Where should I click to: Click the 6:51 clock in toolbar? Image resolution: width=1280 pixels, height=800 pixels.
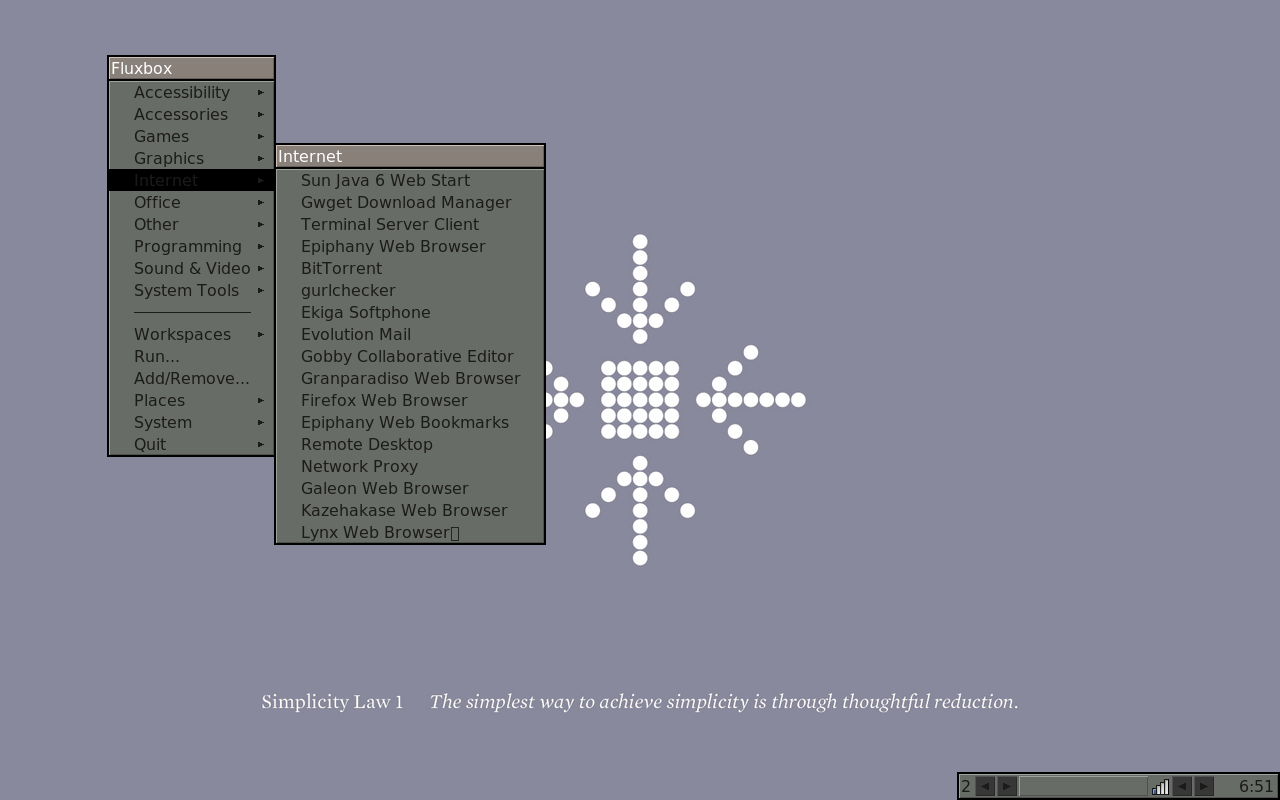pos(1256,787)
